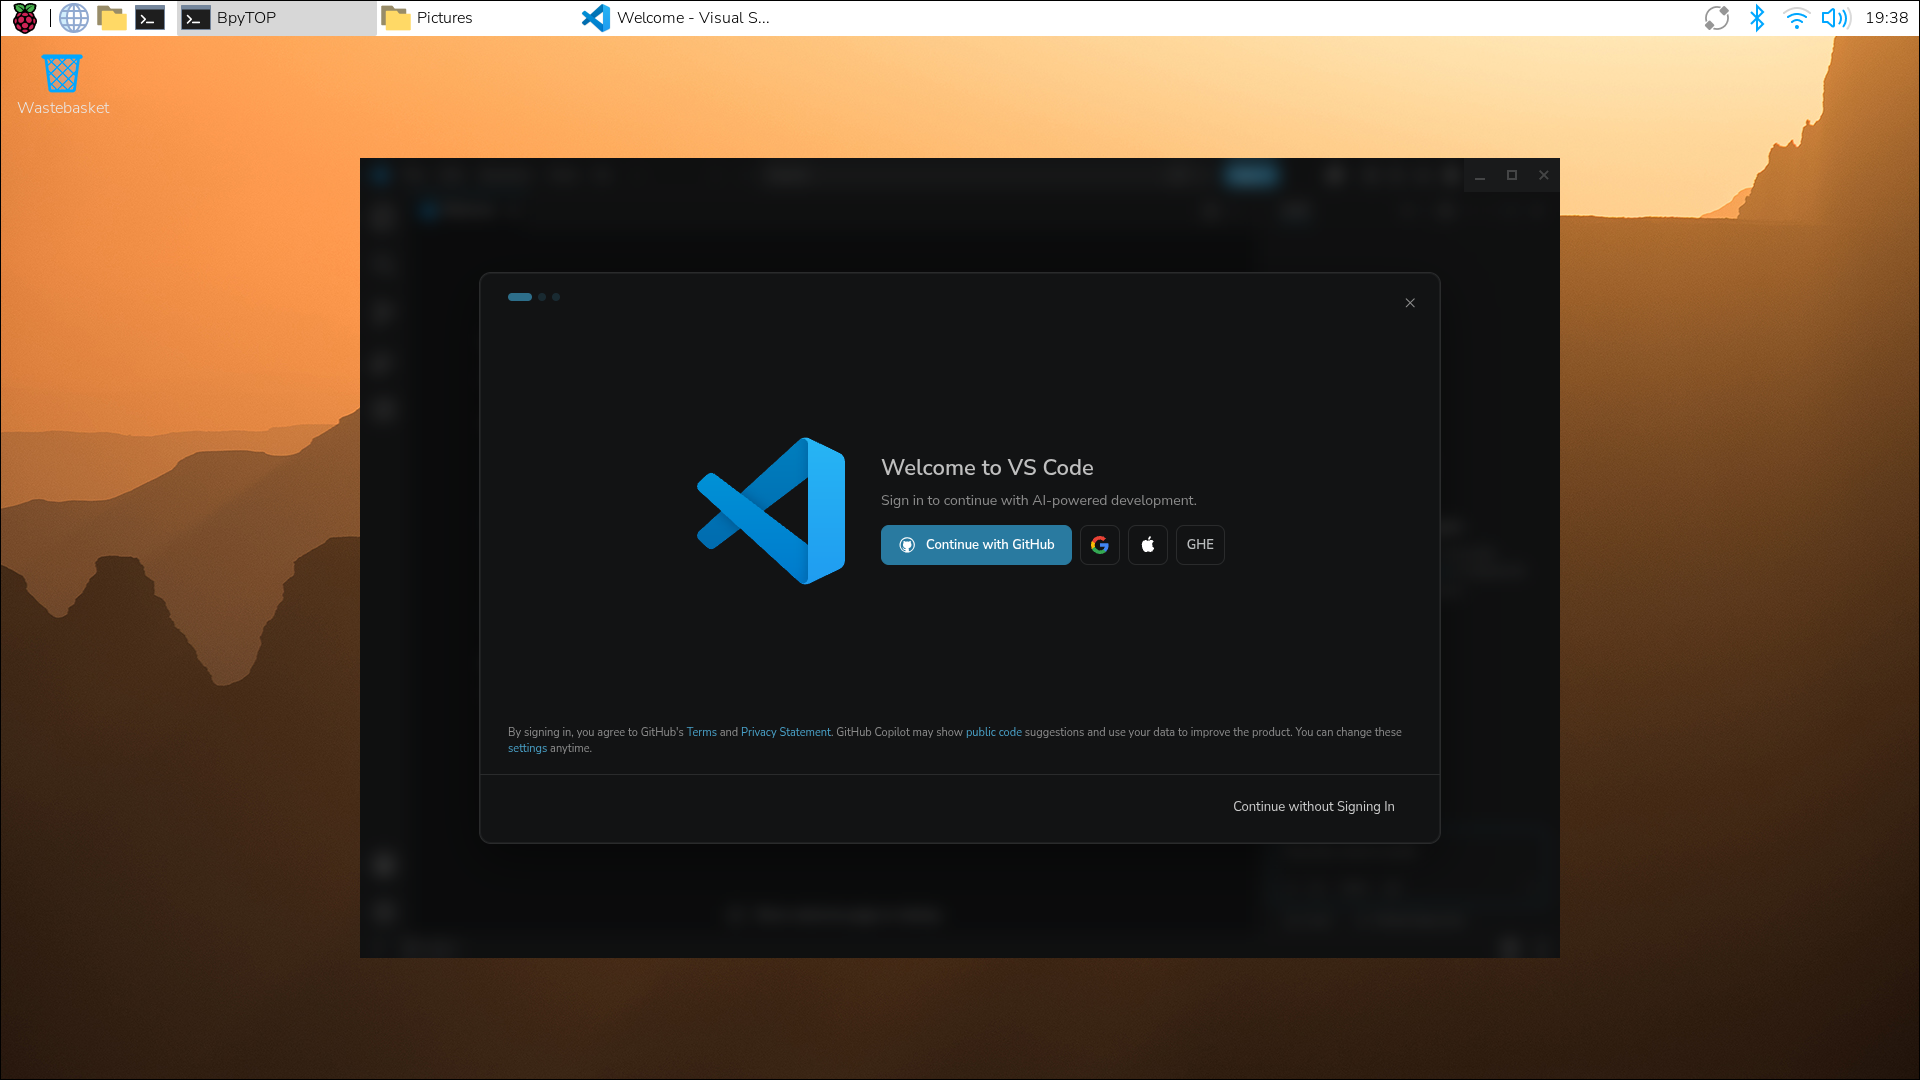
Task: Click the 19:38 clock
Action: (1886, 18)
